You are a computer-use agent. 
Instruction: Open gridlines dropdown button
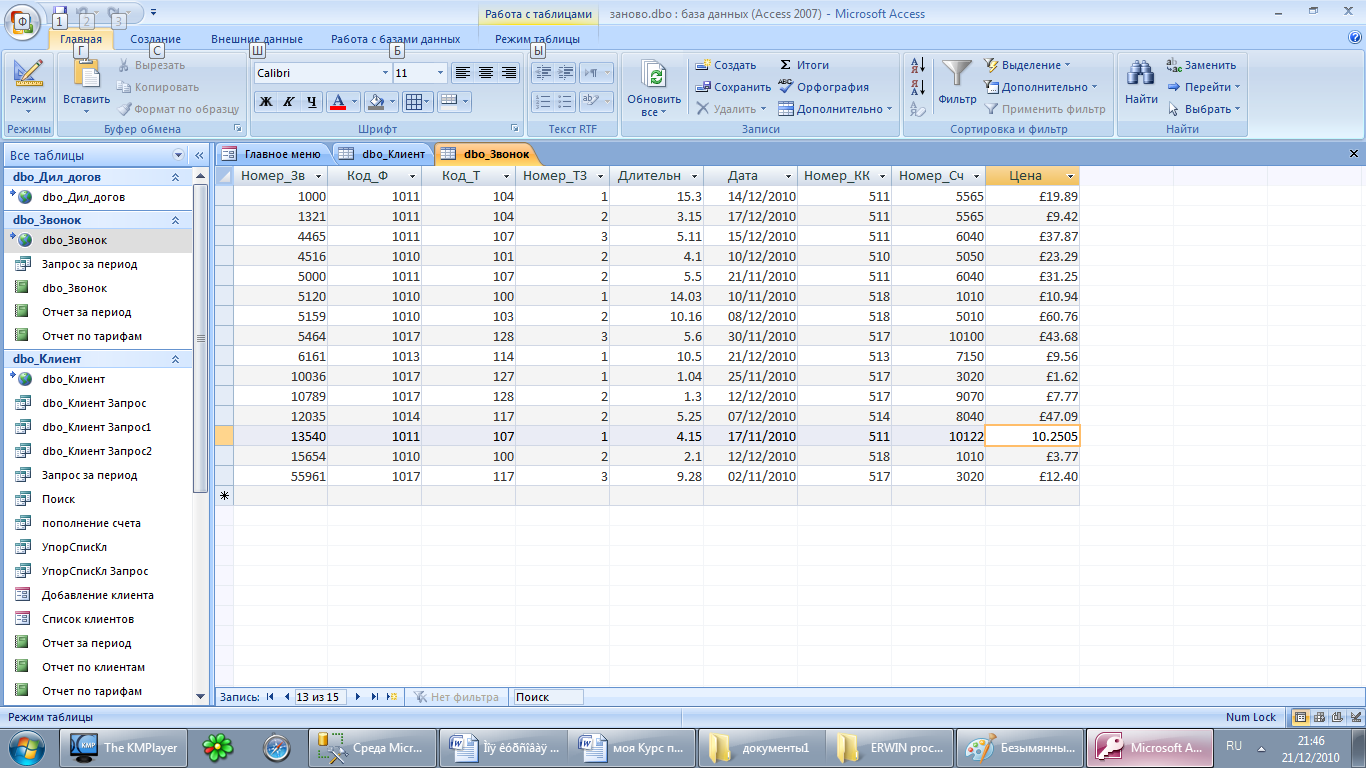427,101
